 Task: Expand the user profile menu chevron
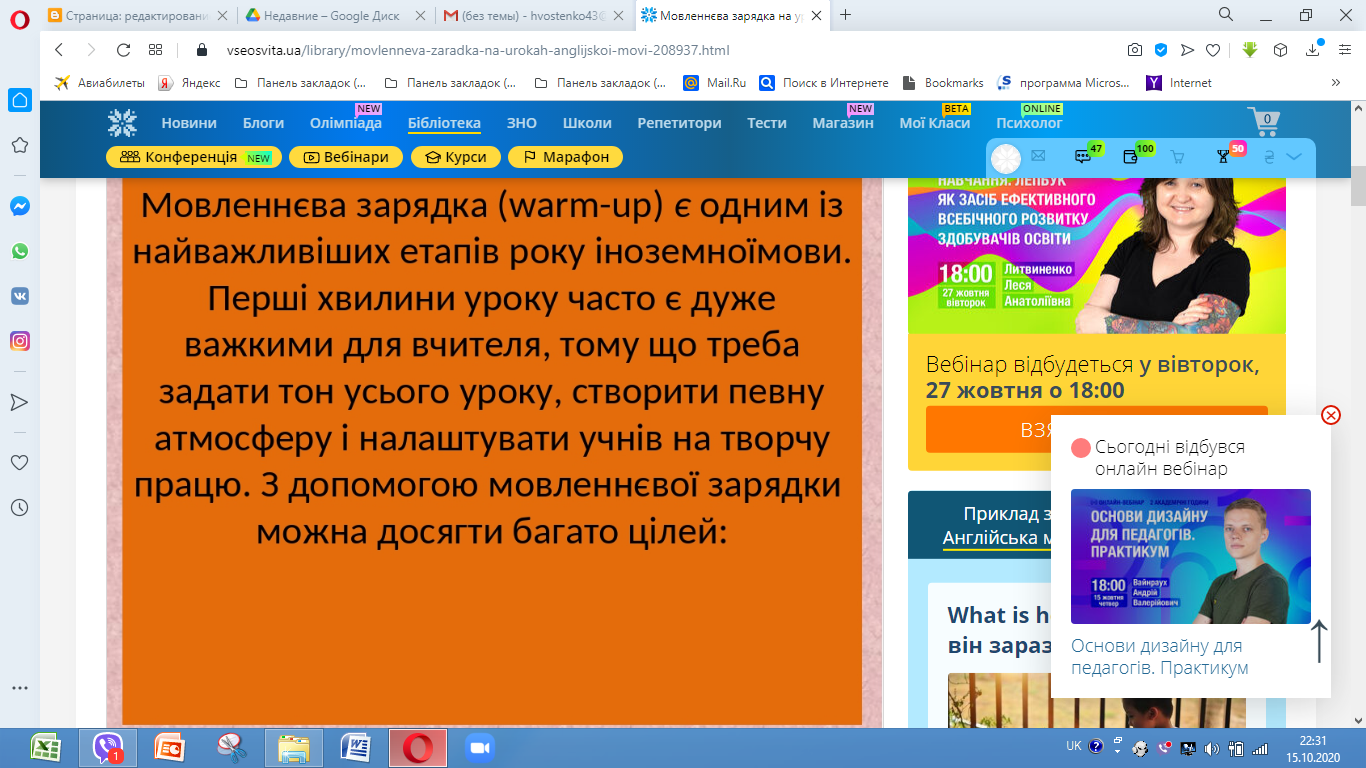1295,157
